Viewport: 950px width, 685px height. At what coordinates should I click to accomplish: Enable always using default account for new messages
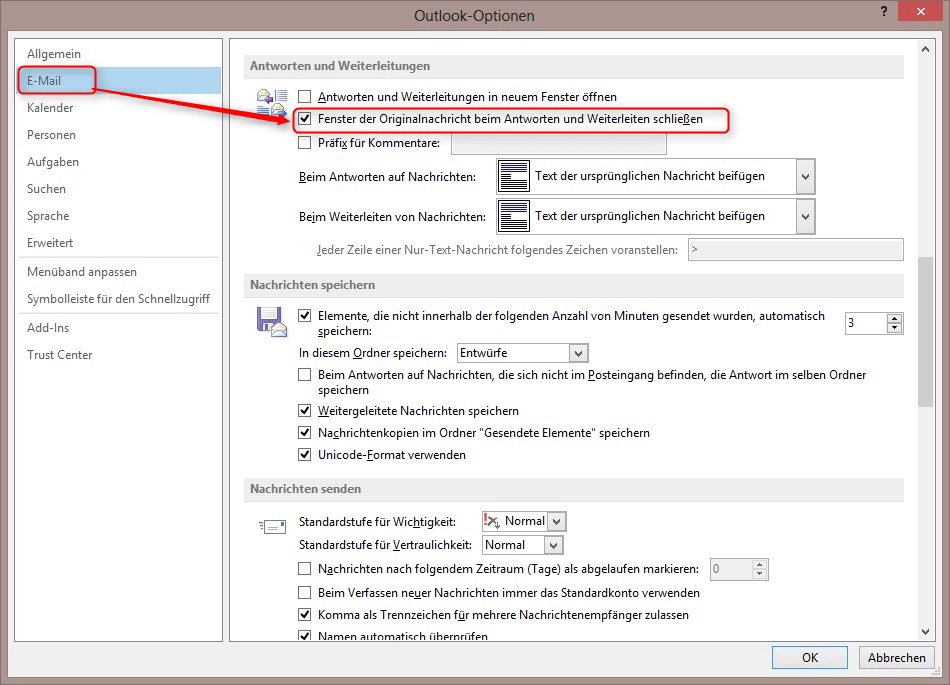305,592
